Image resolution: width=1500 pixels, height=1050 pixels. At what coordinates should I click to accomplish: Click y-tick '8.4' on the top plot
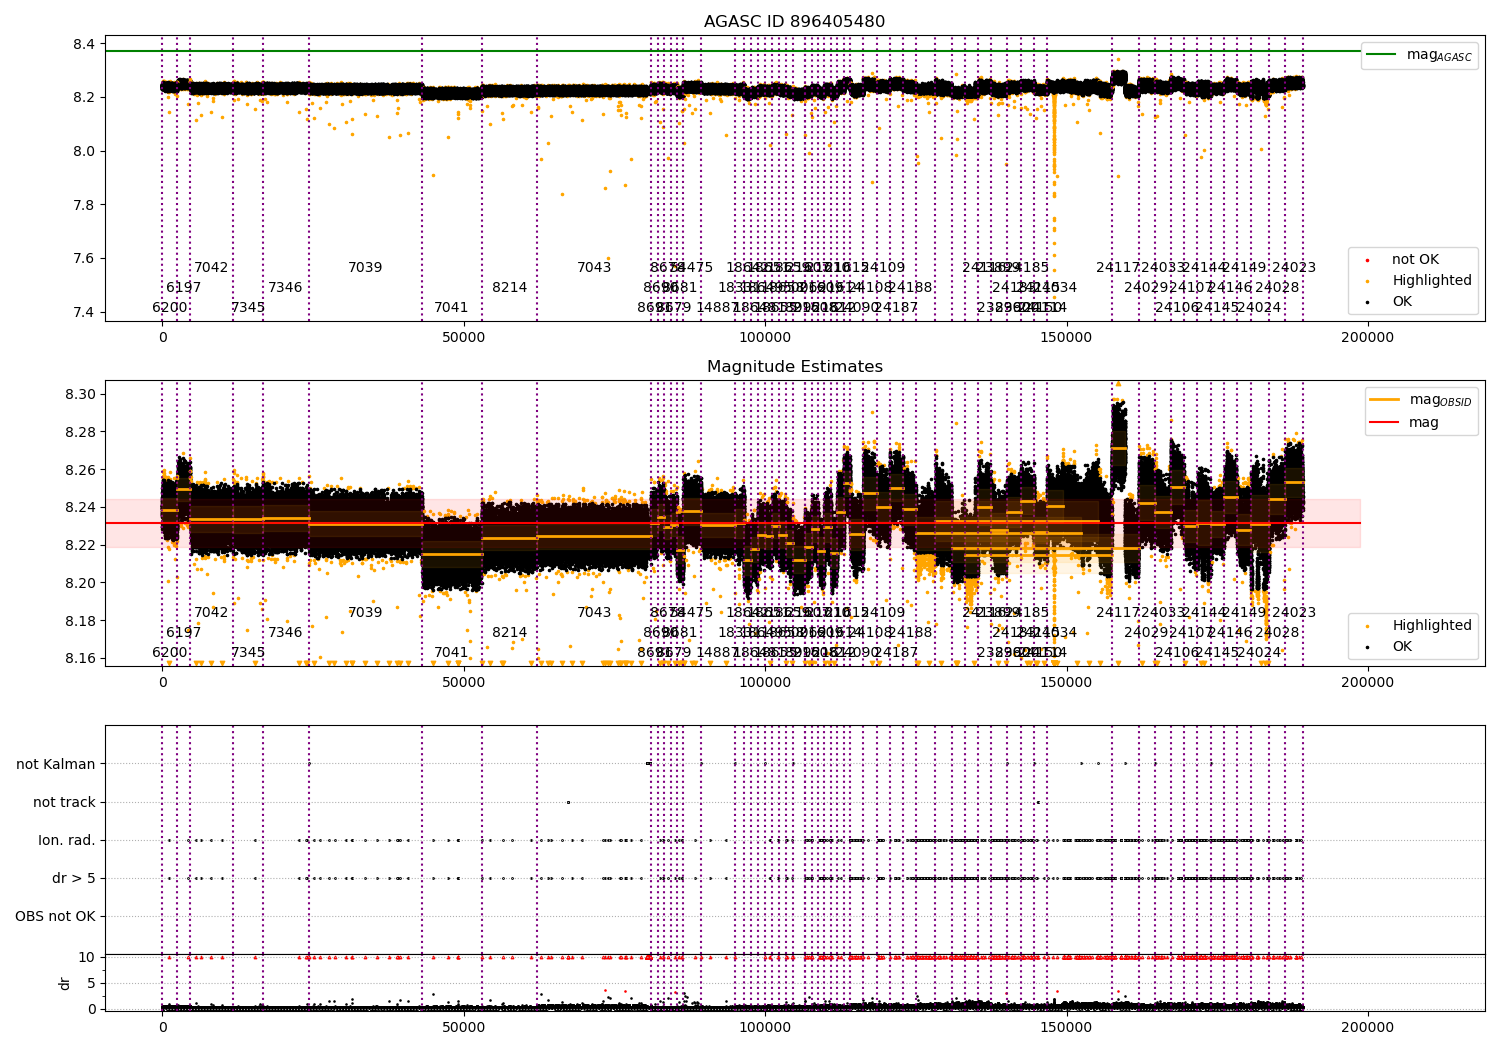84,44
